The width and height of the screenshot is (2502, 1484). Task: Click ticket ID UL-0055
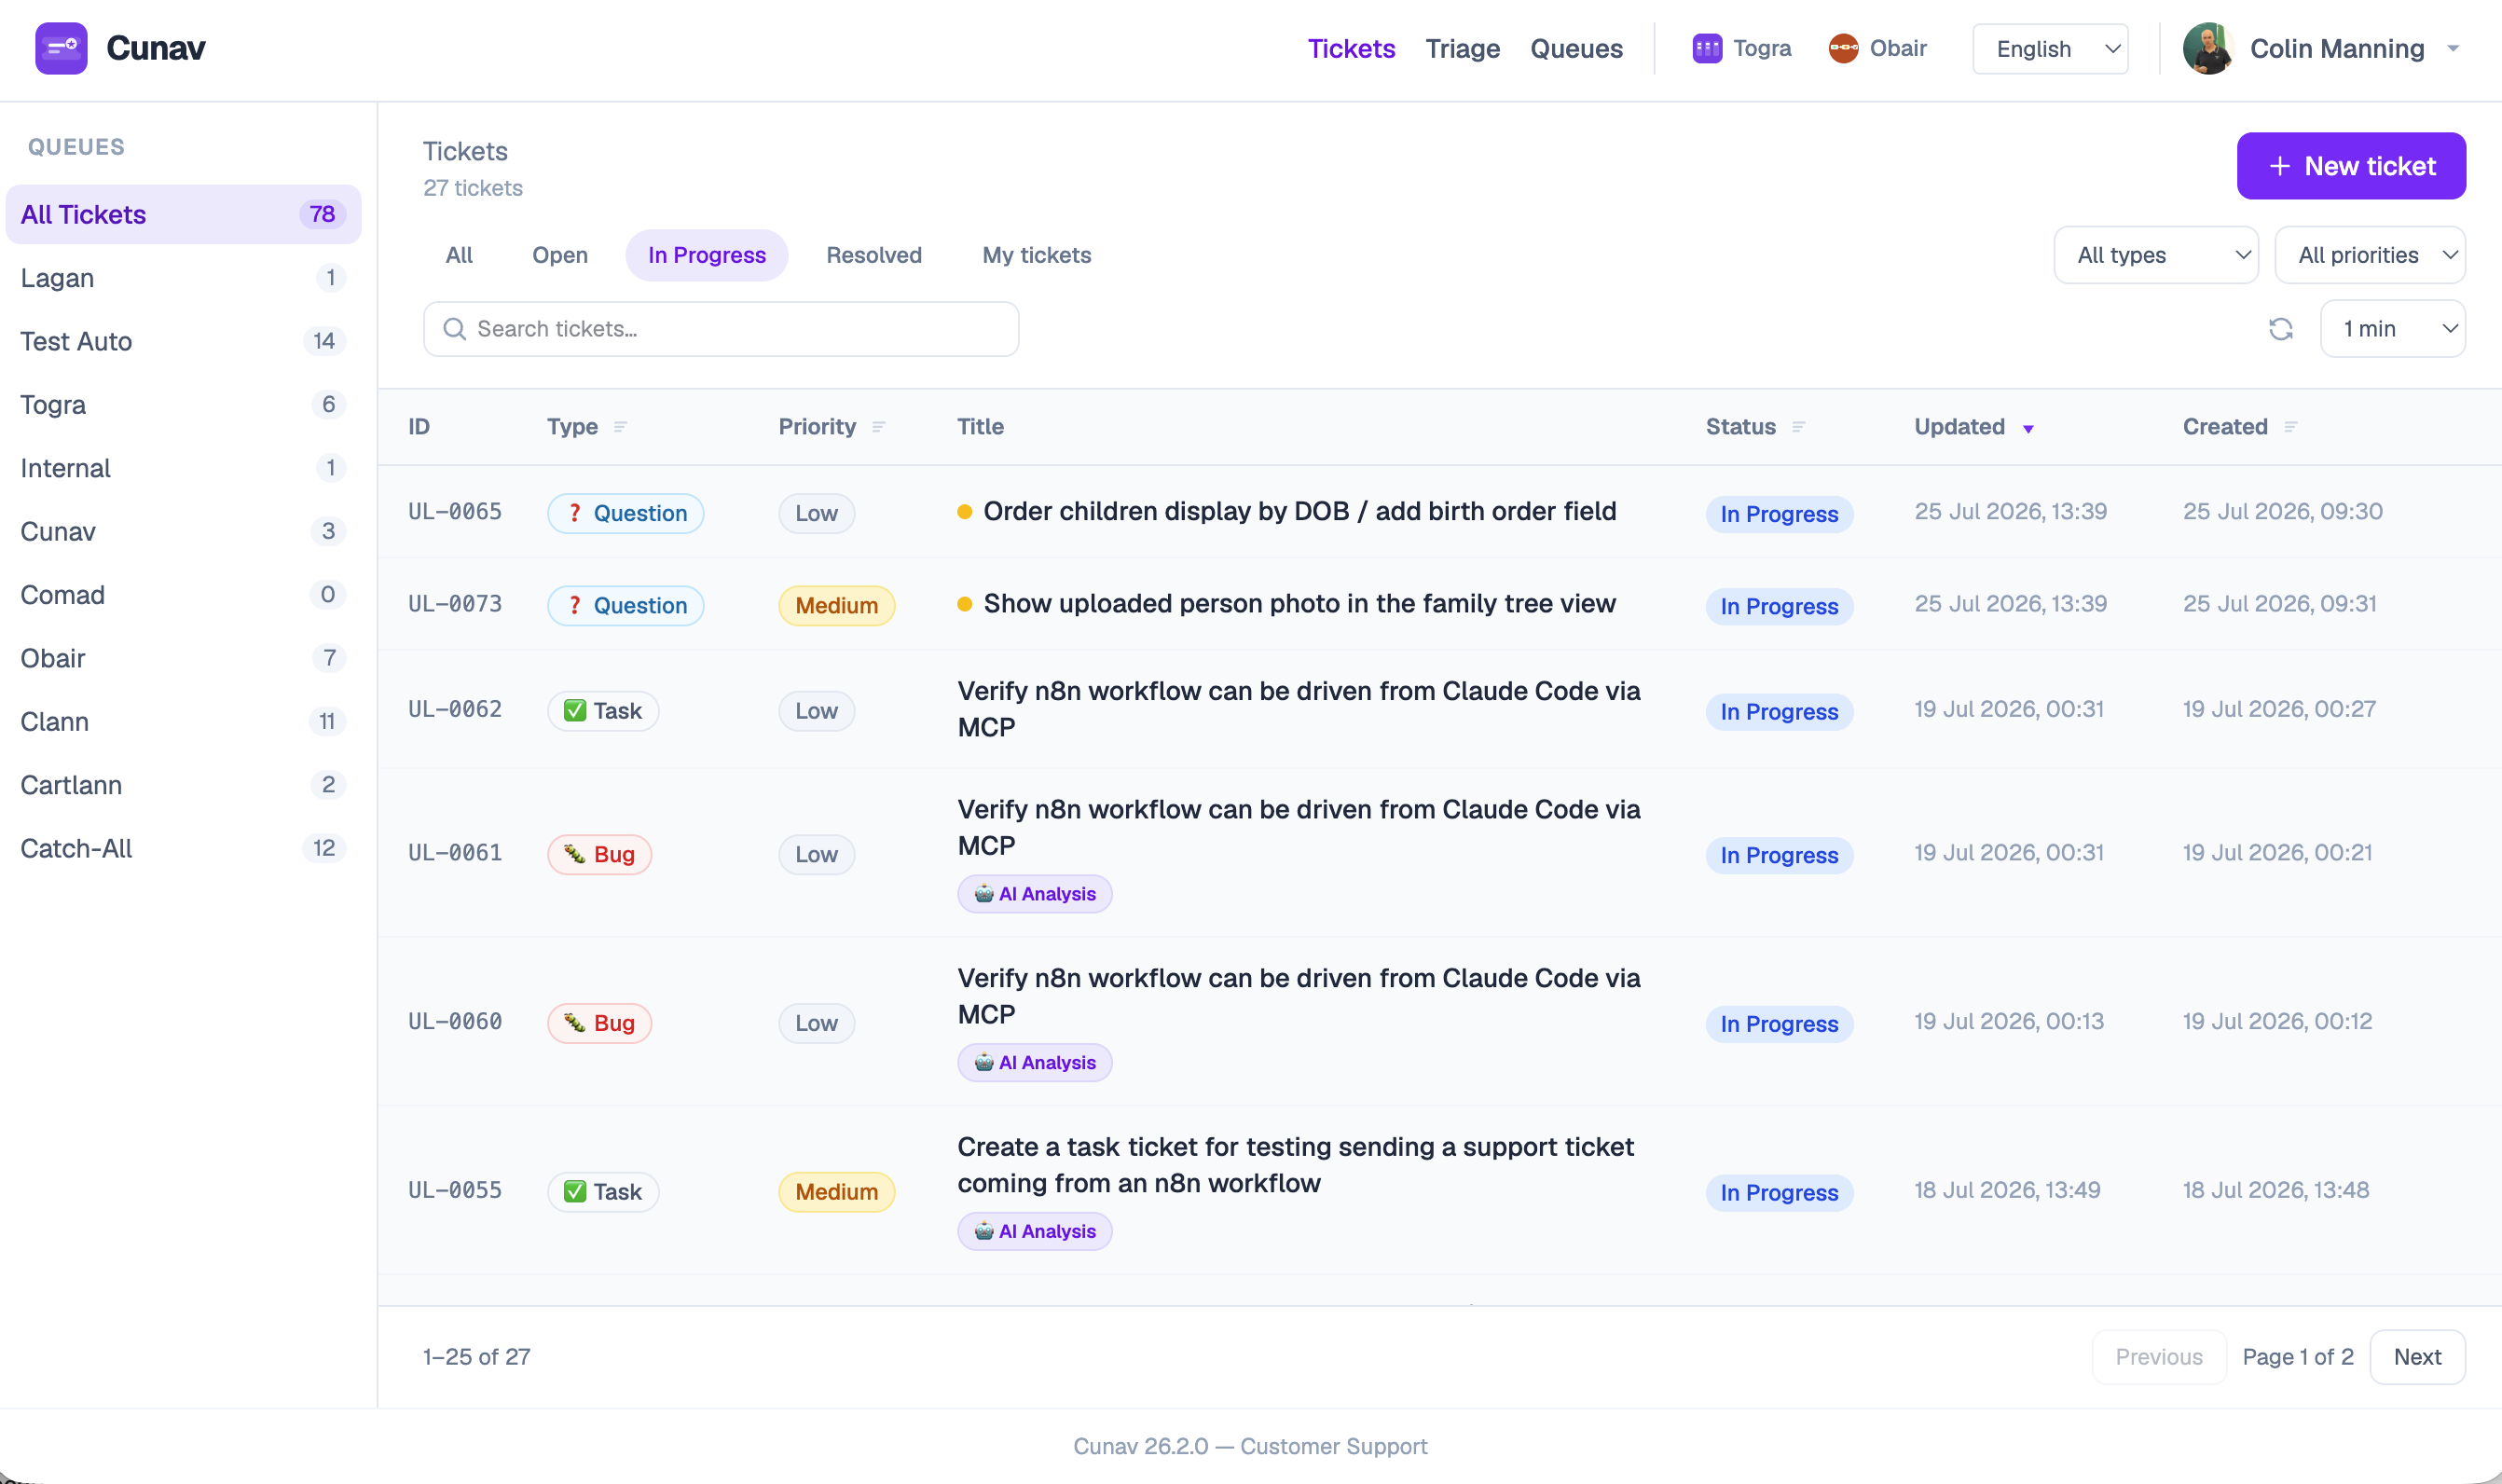[455, 1190]
